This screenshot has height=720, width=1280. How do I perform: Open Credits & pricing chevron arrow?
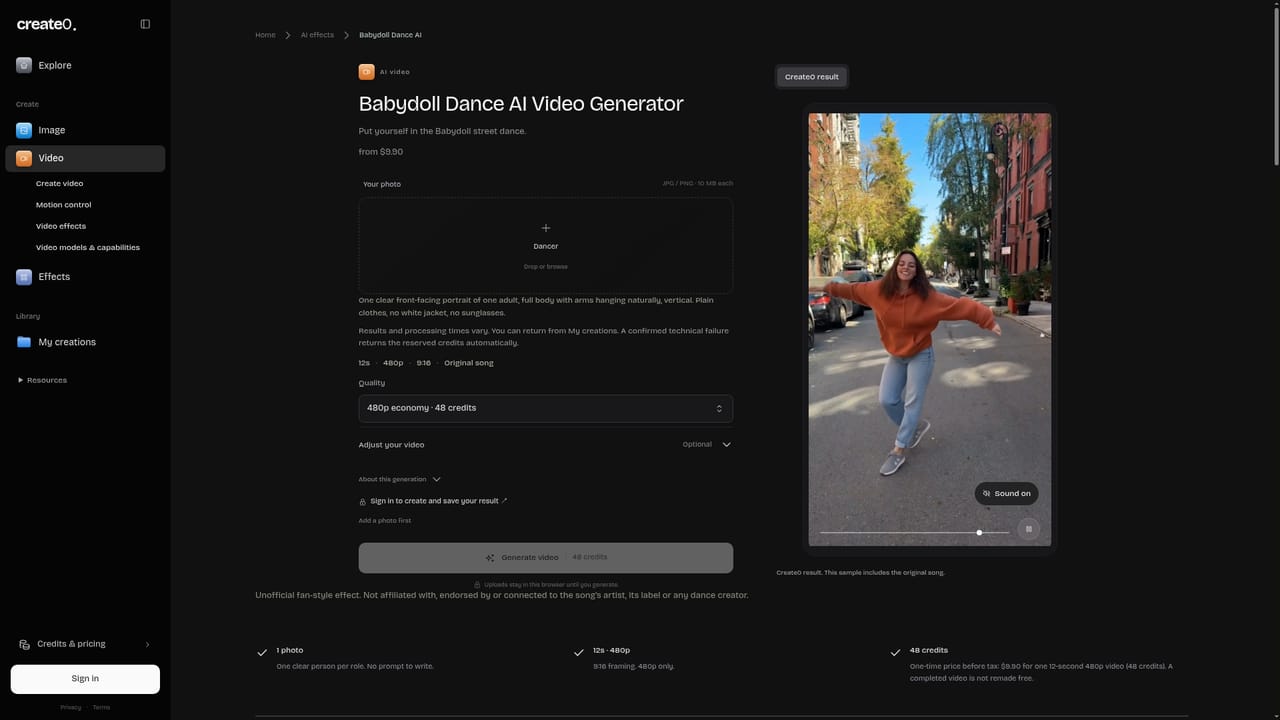pyautogui.click(x=148, y=645)
